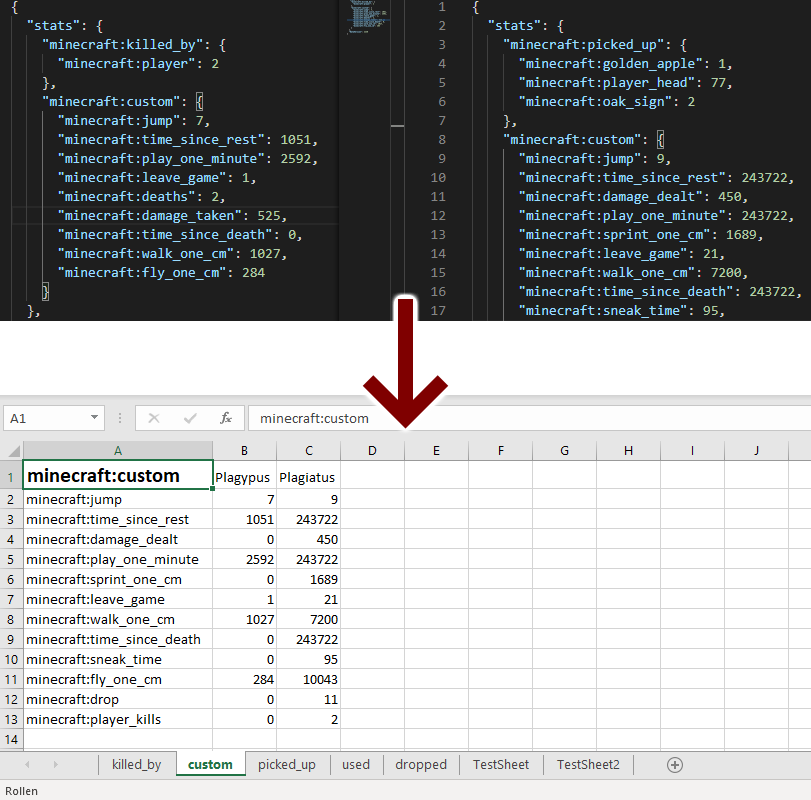Click cell value 10043 in column C
This screenshot has height=800, width=811.
click(308, 680)
